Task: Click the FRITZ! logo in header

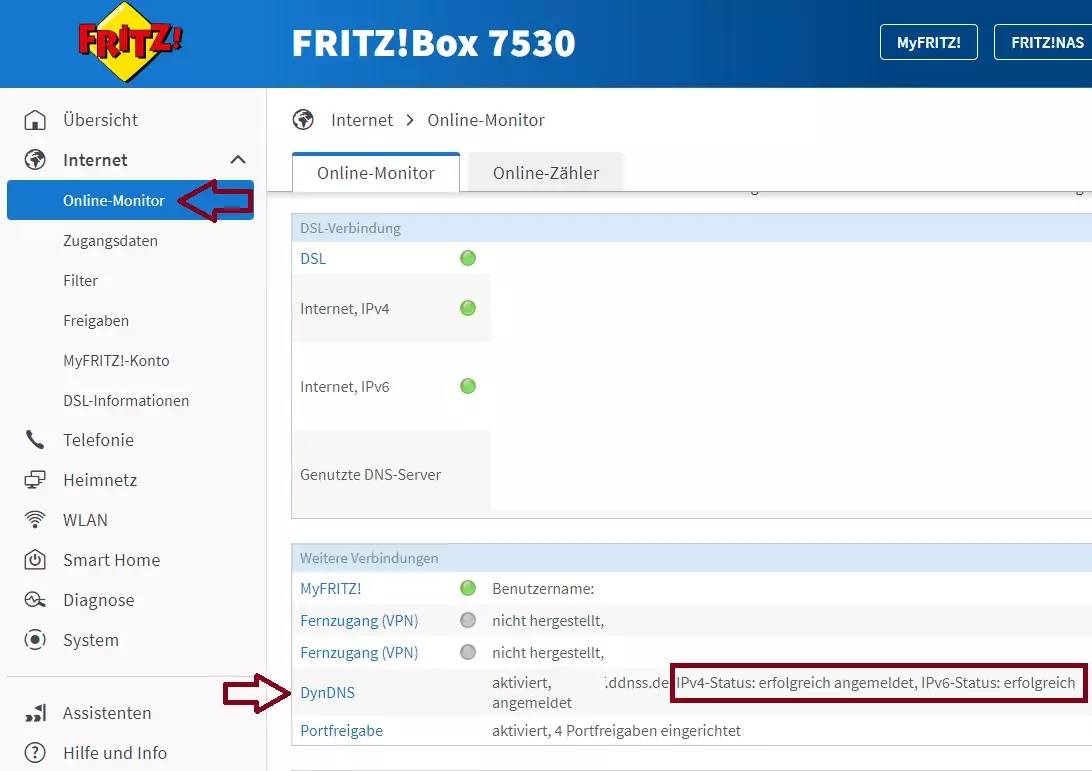Action: coord(131,43)
